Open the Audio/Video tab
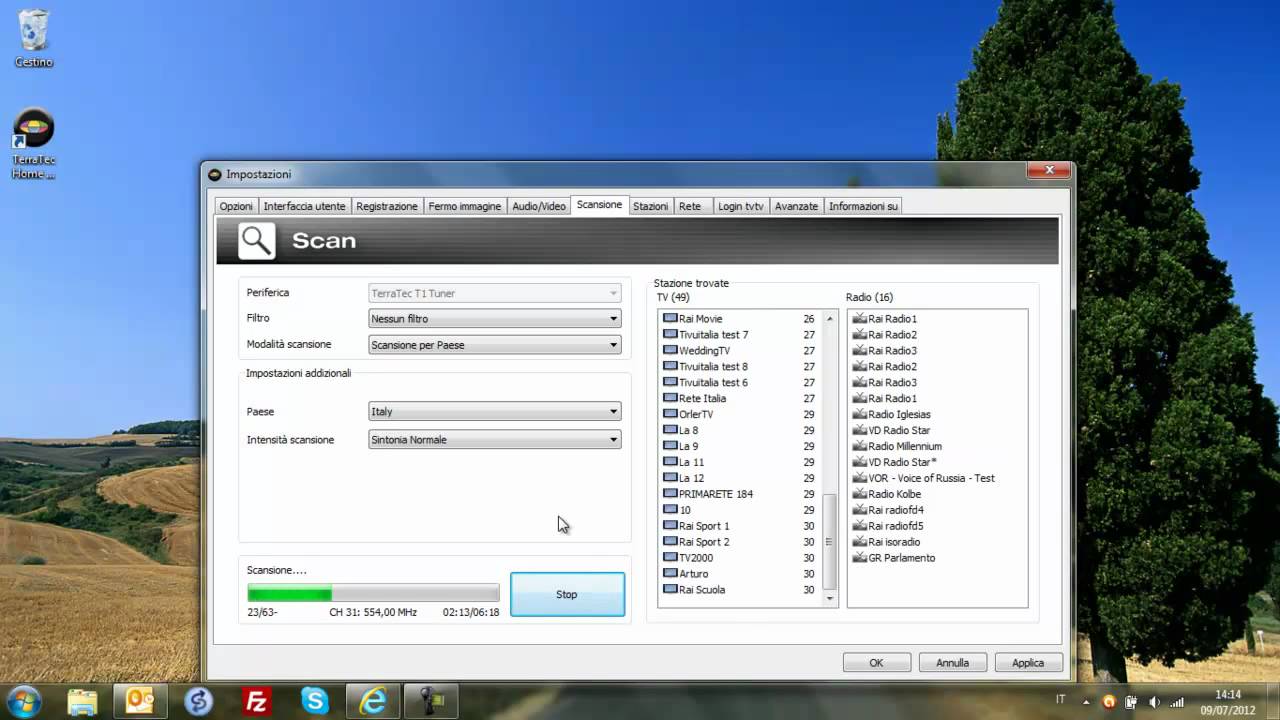This screenshot has height=720, width=1280. 539,206
